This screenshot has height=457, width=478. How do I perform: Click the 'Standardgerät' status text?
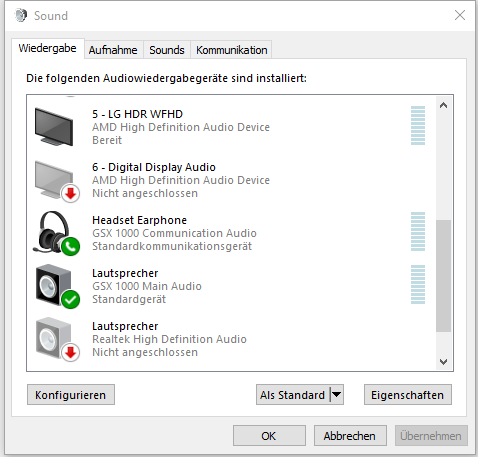(129, 299)
